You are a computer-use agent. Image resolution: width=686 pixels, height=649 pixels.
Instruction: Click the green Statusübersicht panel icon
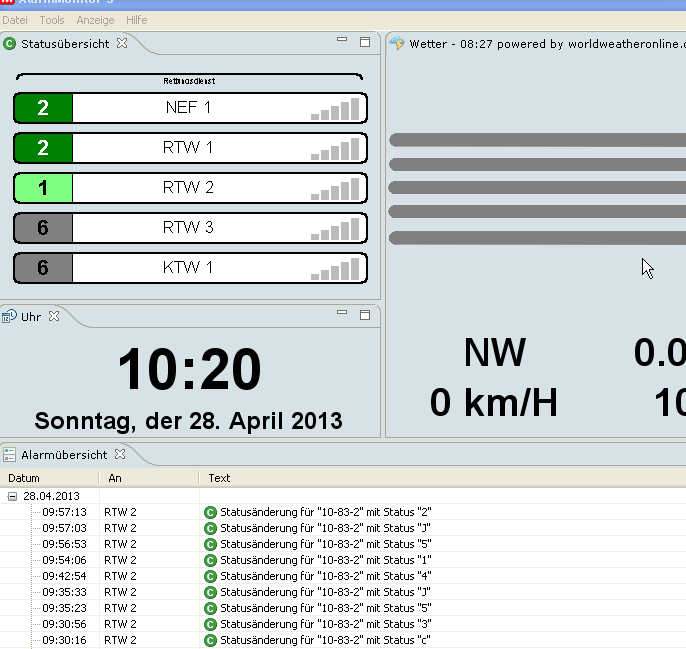coord(10,44)
